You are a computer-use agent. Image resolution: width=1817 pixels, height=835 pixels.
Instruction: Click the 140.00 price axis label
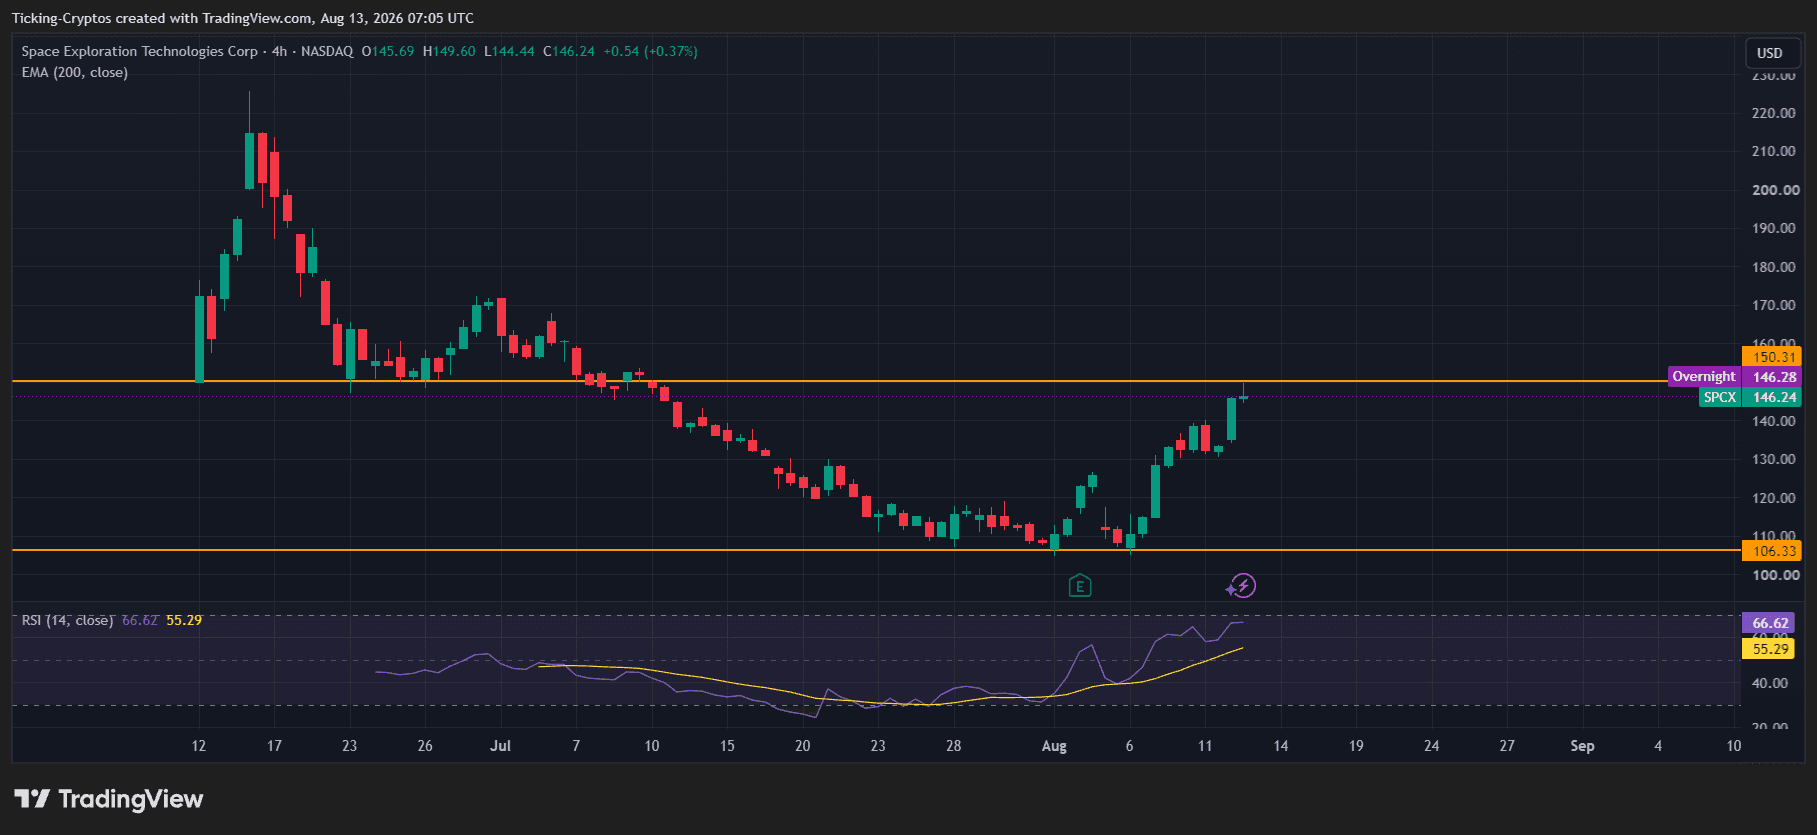tap(1774, 421)
